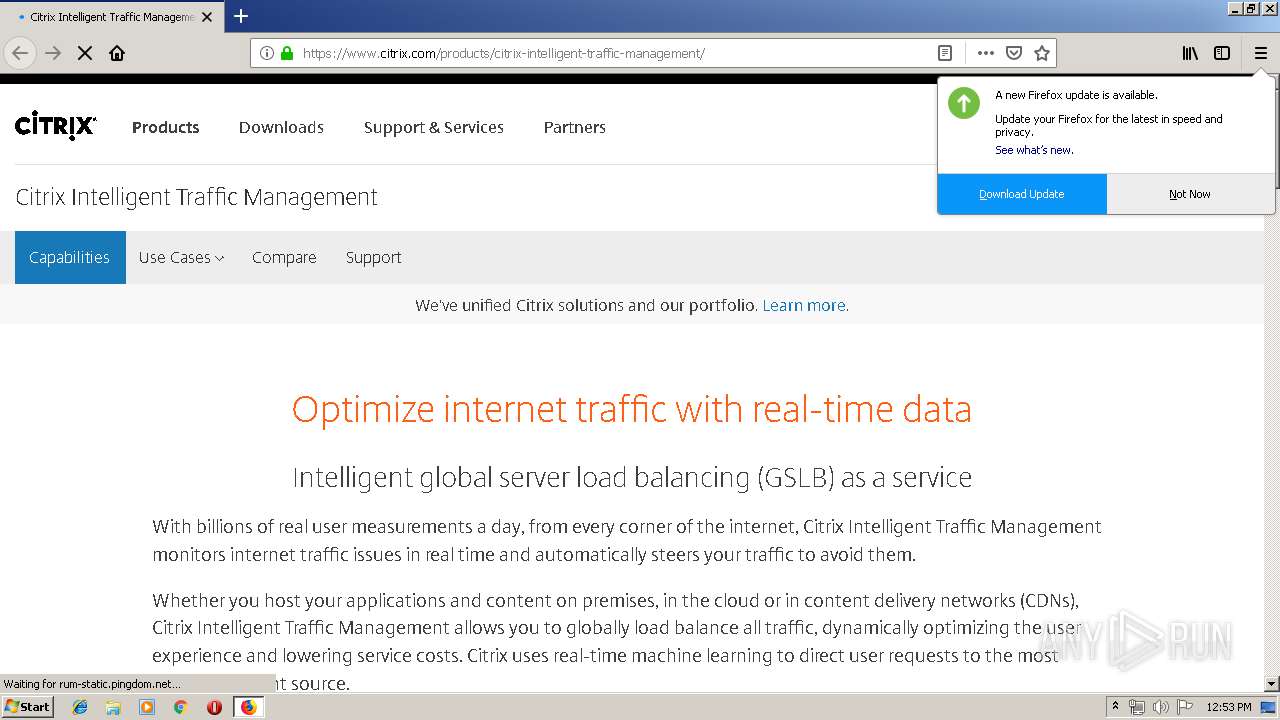Save page to Pocket
The width and height of the screenshot is (1280, 720).
point(1014,53)
